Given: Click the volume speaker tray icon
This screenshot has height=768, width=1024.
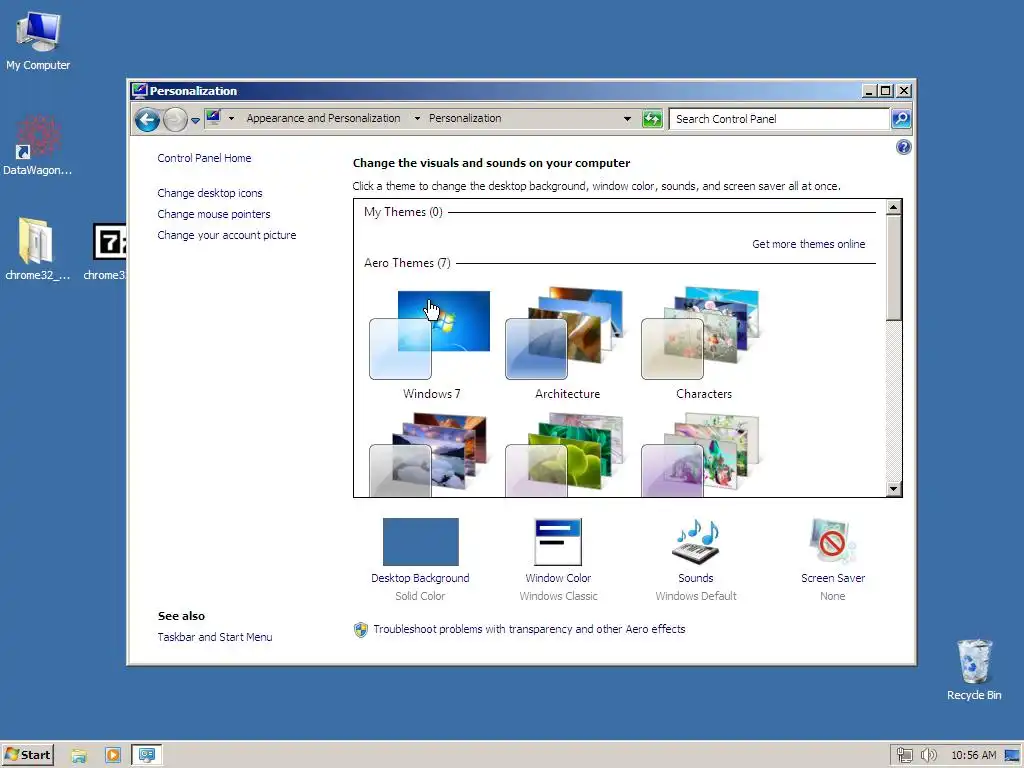Looking at the screenshot, I should click(928, 755).
